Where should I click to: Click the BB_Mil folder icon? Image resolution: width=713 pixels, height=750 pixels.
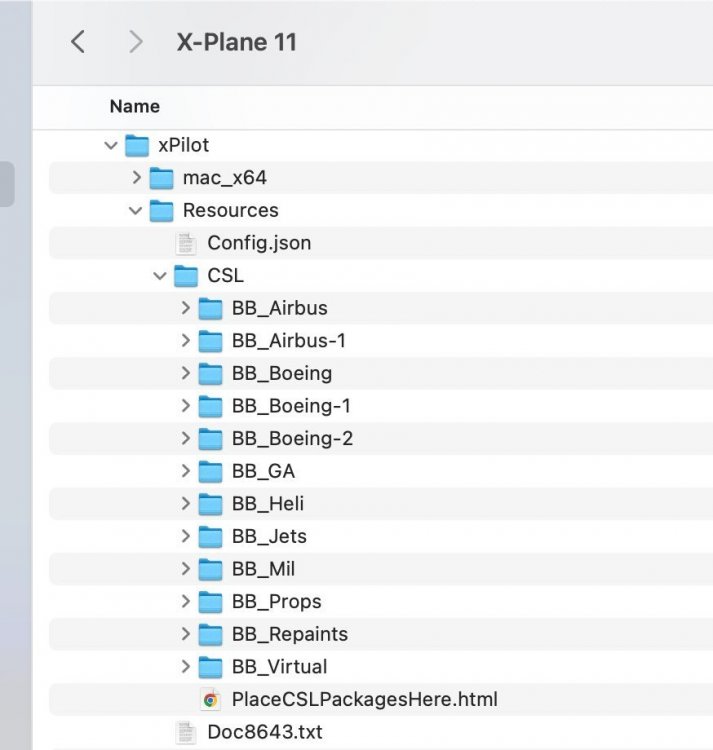(210, 569)
